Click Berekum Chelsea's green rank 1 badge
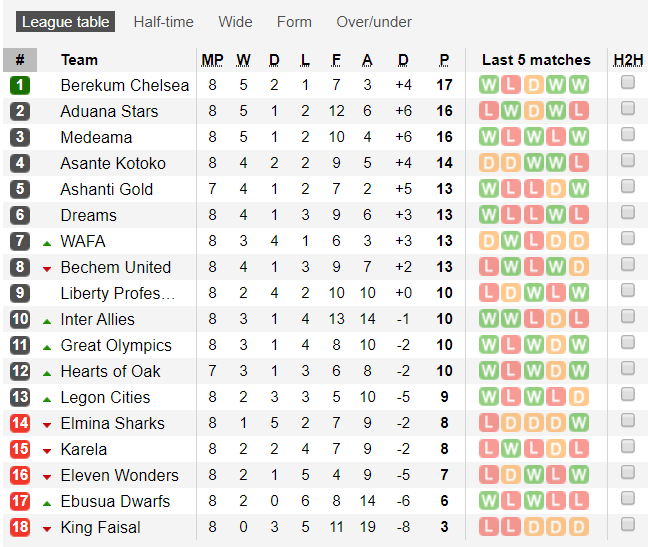Viewport: 648px width, 547px height. pyautogui.click(x=20, y=85)
